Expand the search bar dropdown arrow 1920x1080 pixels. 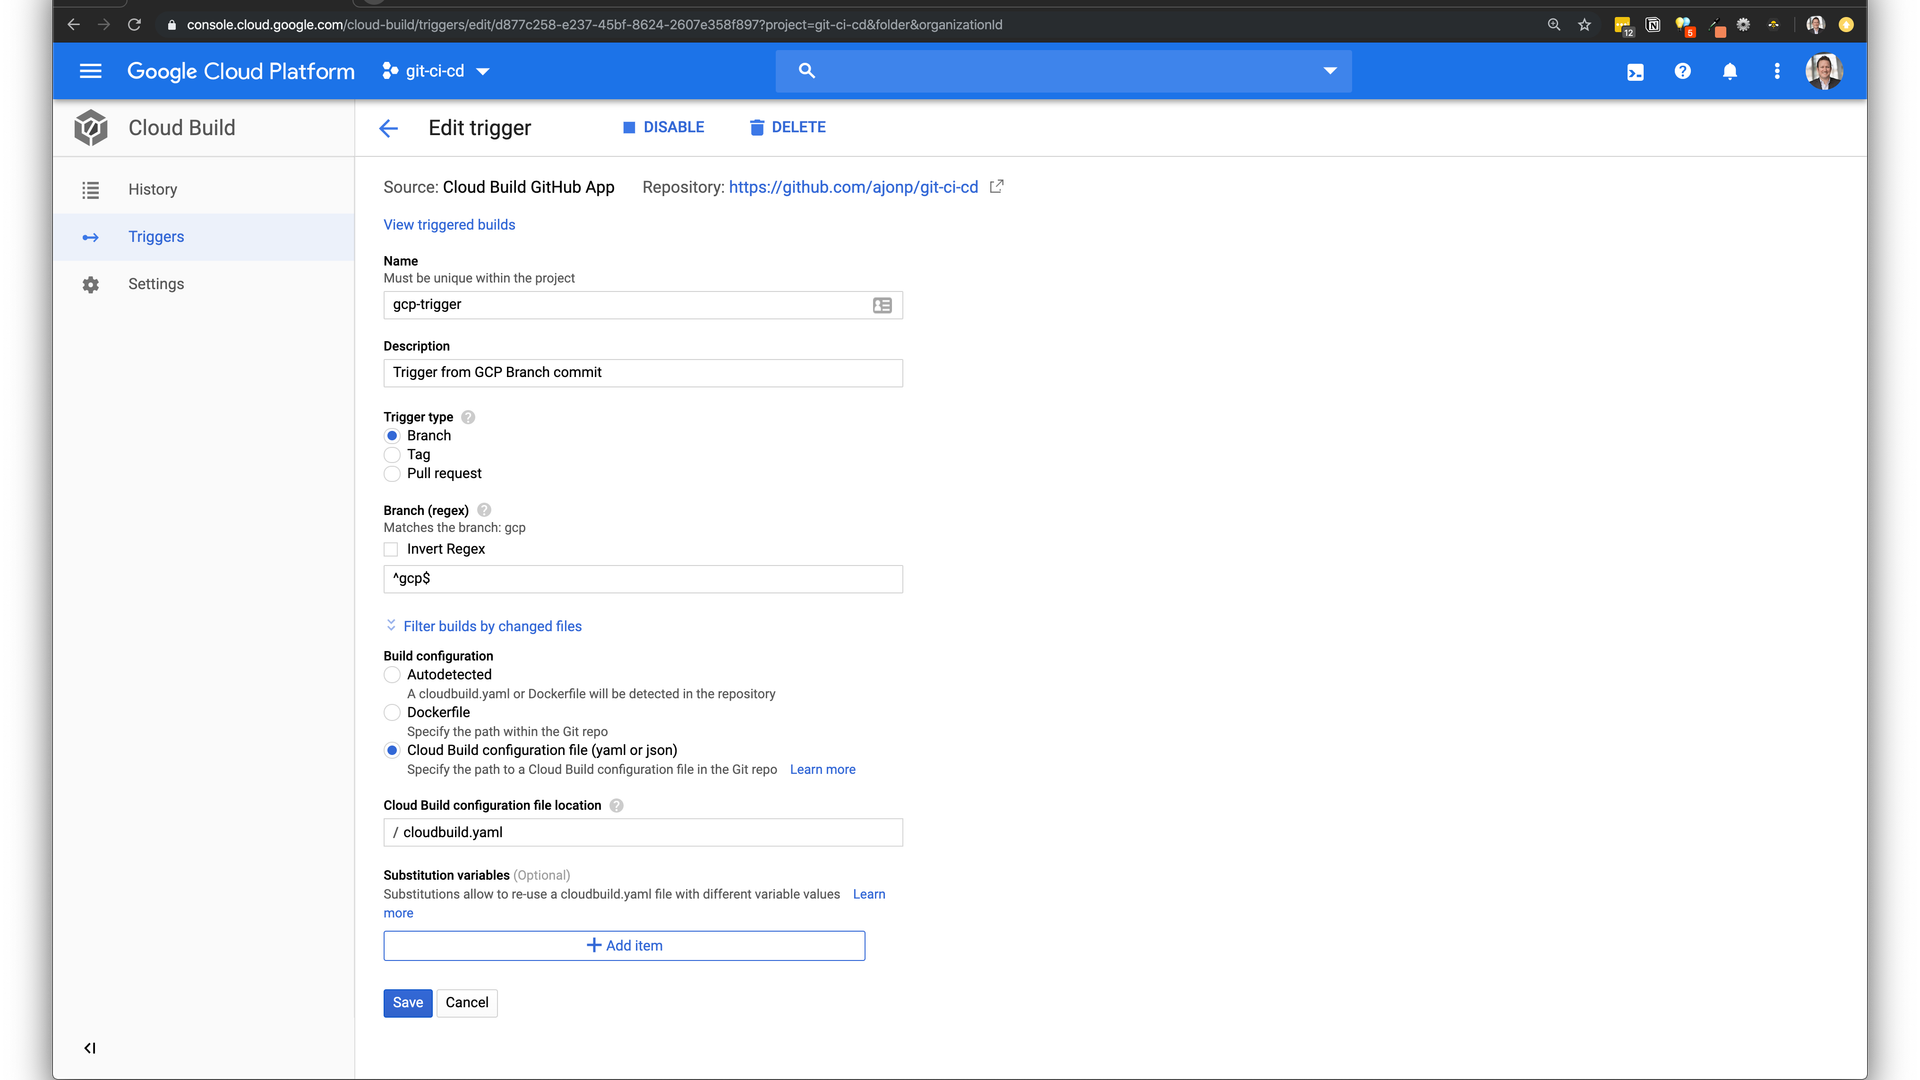pos(1329,71)
